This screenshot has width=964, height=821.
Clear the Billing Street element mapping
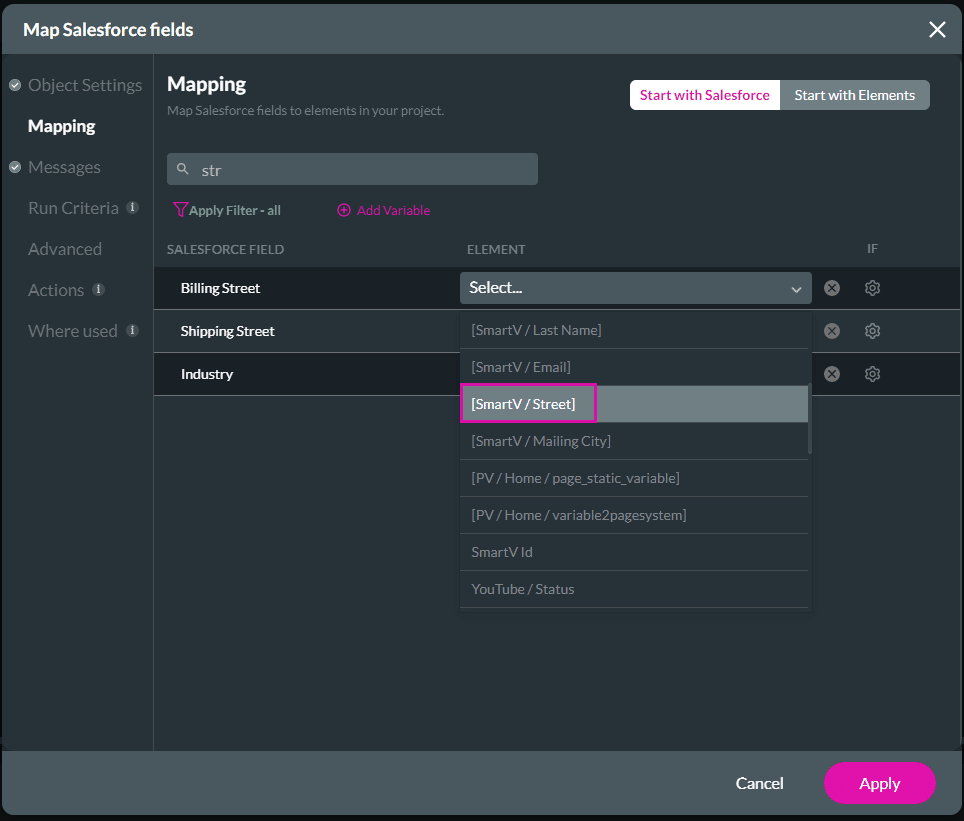coord(831,287)
